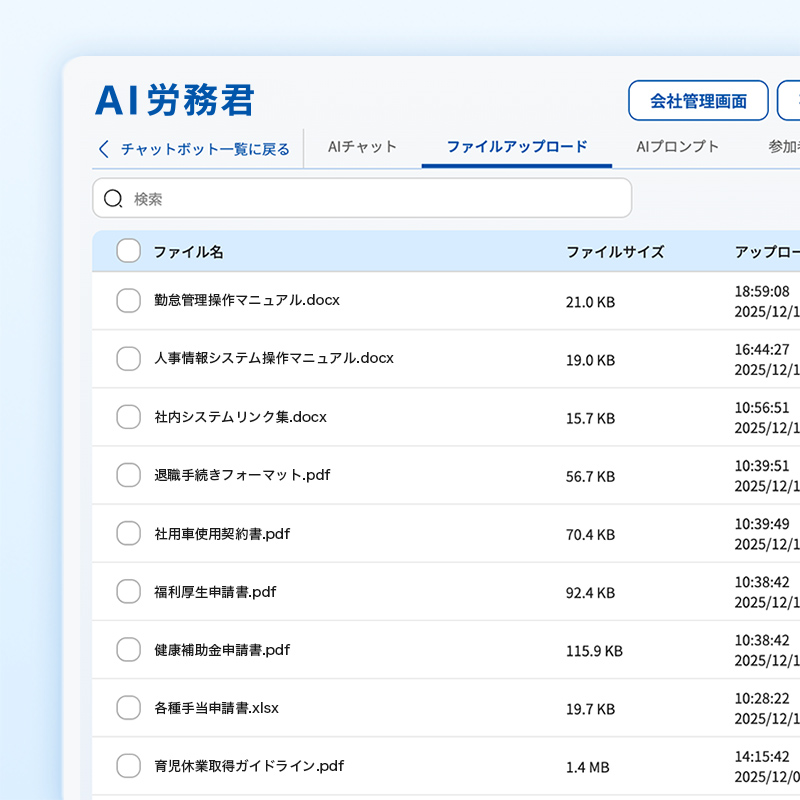Mark the 退職手続きフォーマット.pdf checkbox
Screen dimensions: 800x800
pyautogui.click(x=128, y=475)
